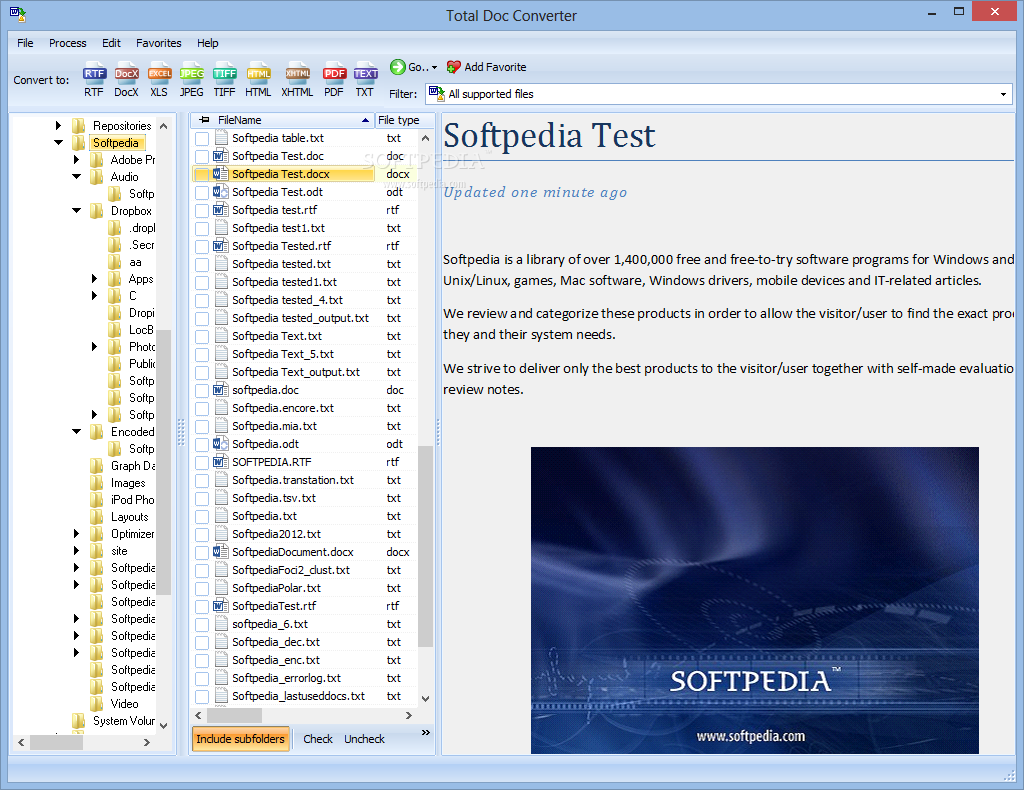Expand the Adobe Pr folder node
Image resolution: width=1024 pixels, height=790 pixels.
point(76,159)
